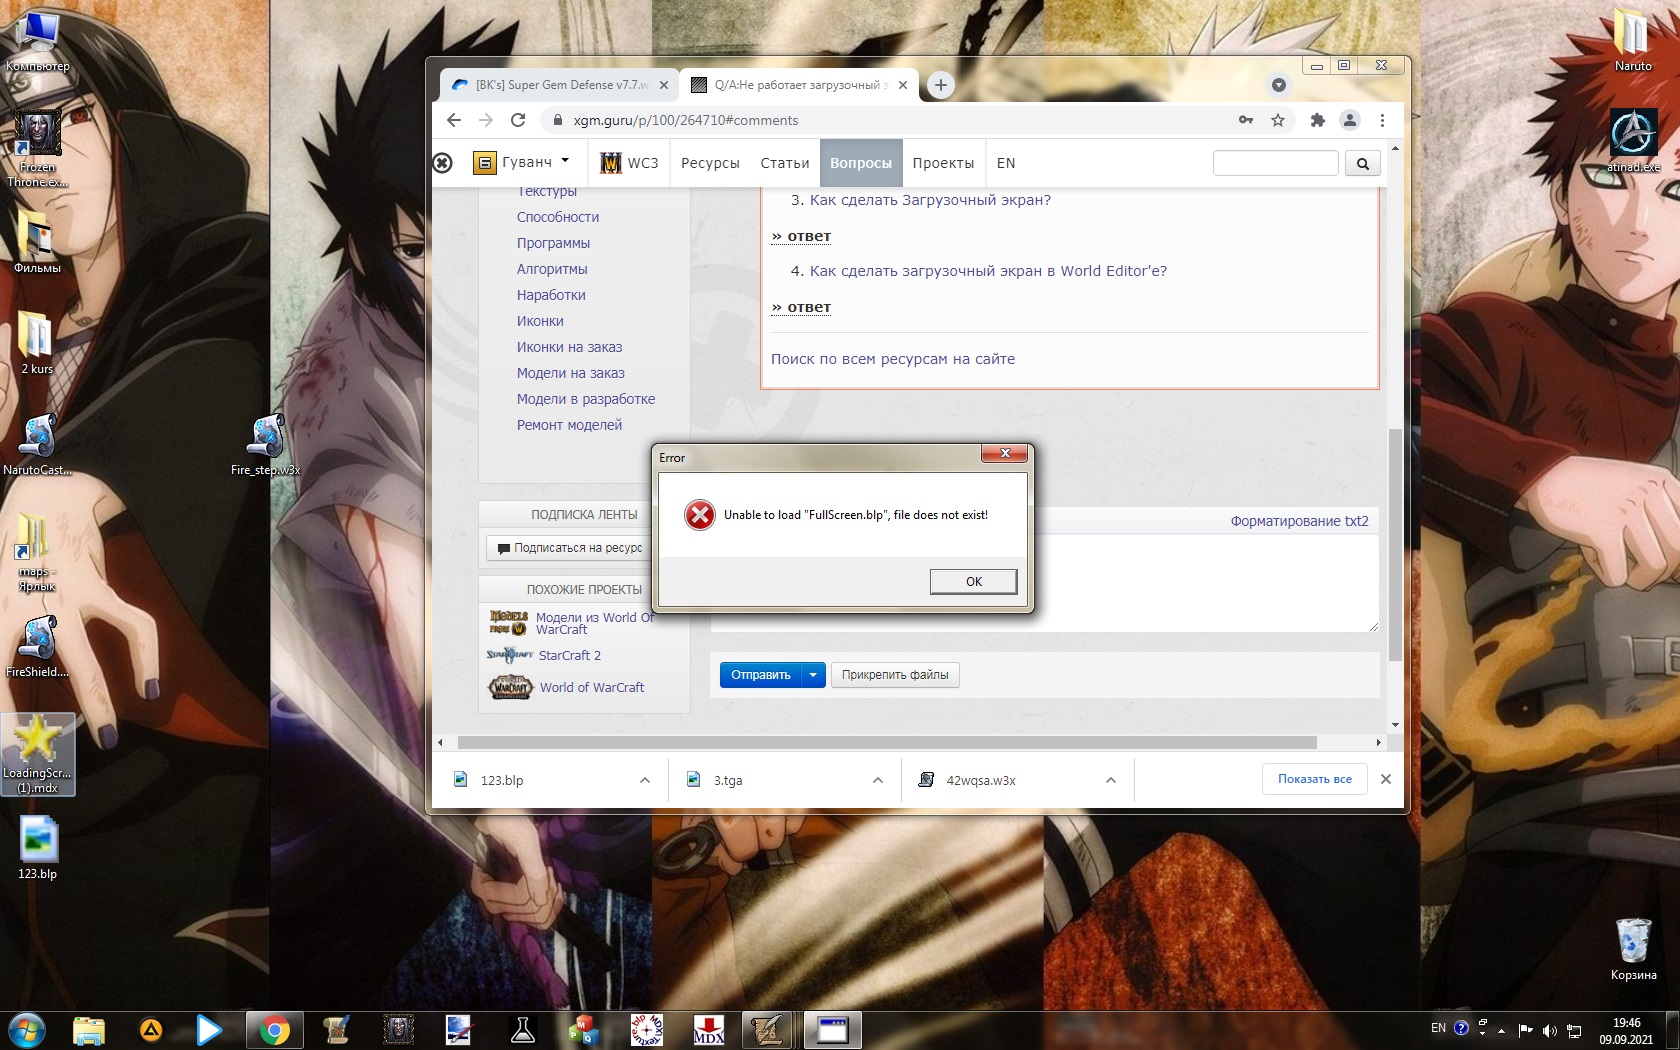The image size is (1680, 1050).
Task: Open 'Как сделать загрузочный экран в World Editor'e?' link
Action: click(x=988, y=271)
